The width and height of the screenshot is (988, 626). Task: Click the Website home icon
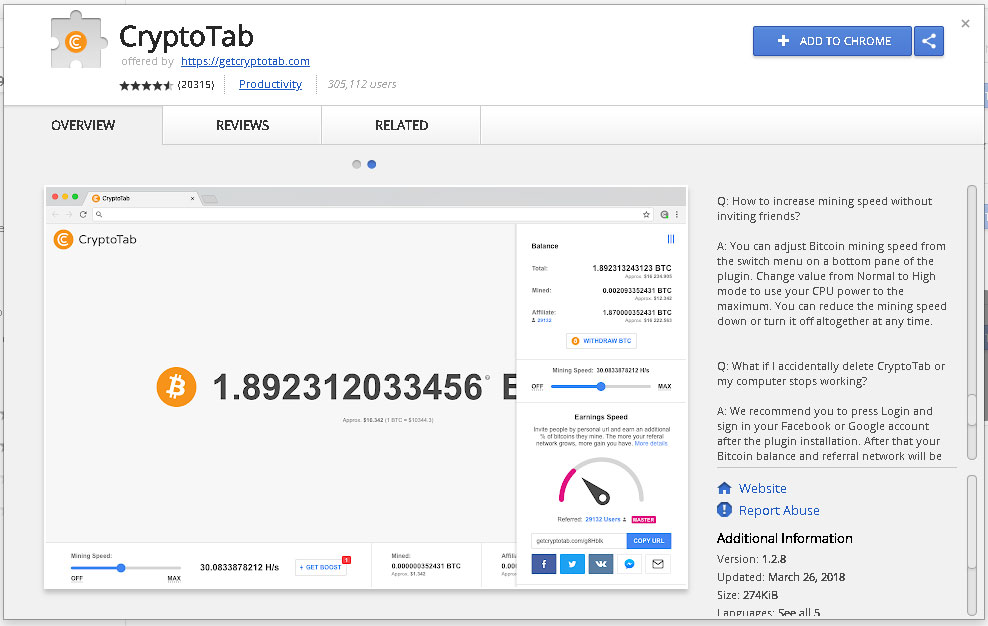click(x=723, y=488)
